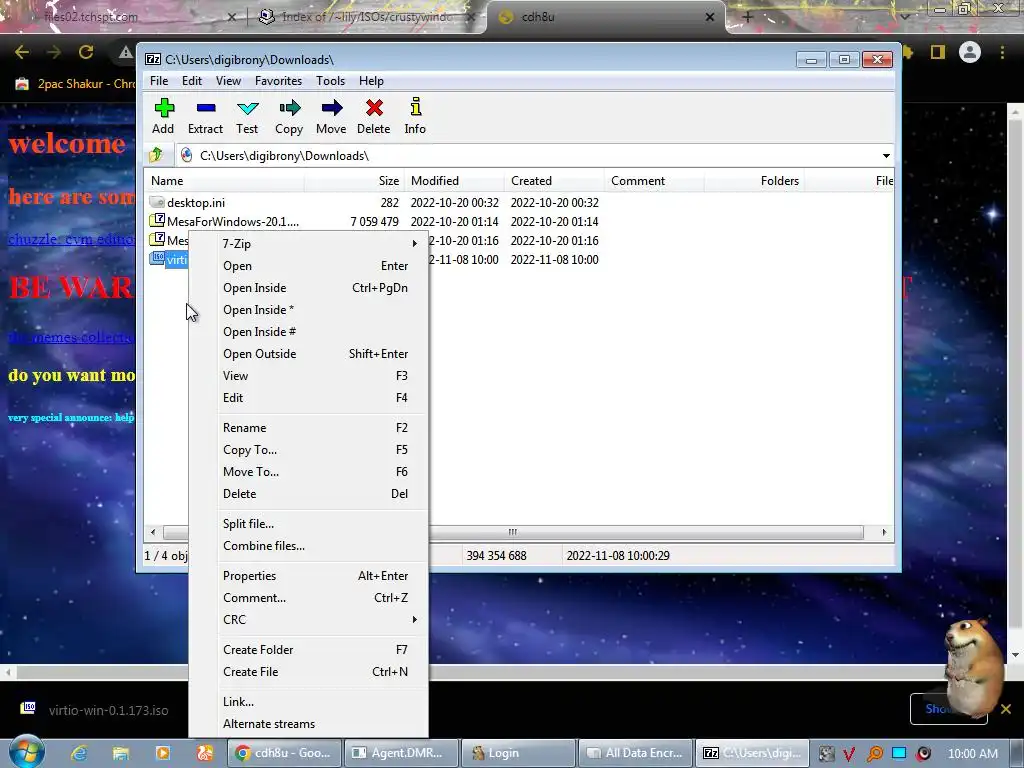Click the Test toolbar icon
This screenshot has width=1024, height=768.
(x=248, y=108)
